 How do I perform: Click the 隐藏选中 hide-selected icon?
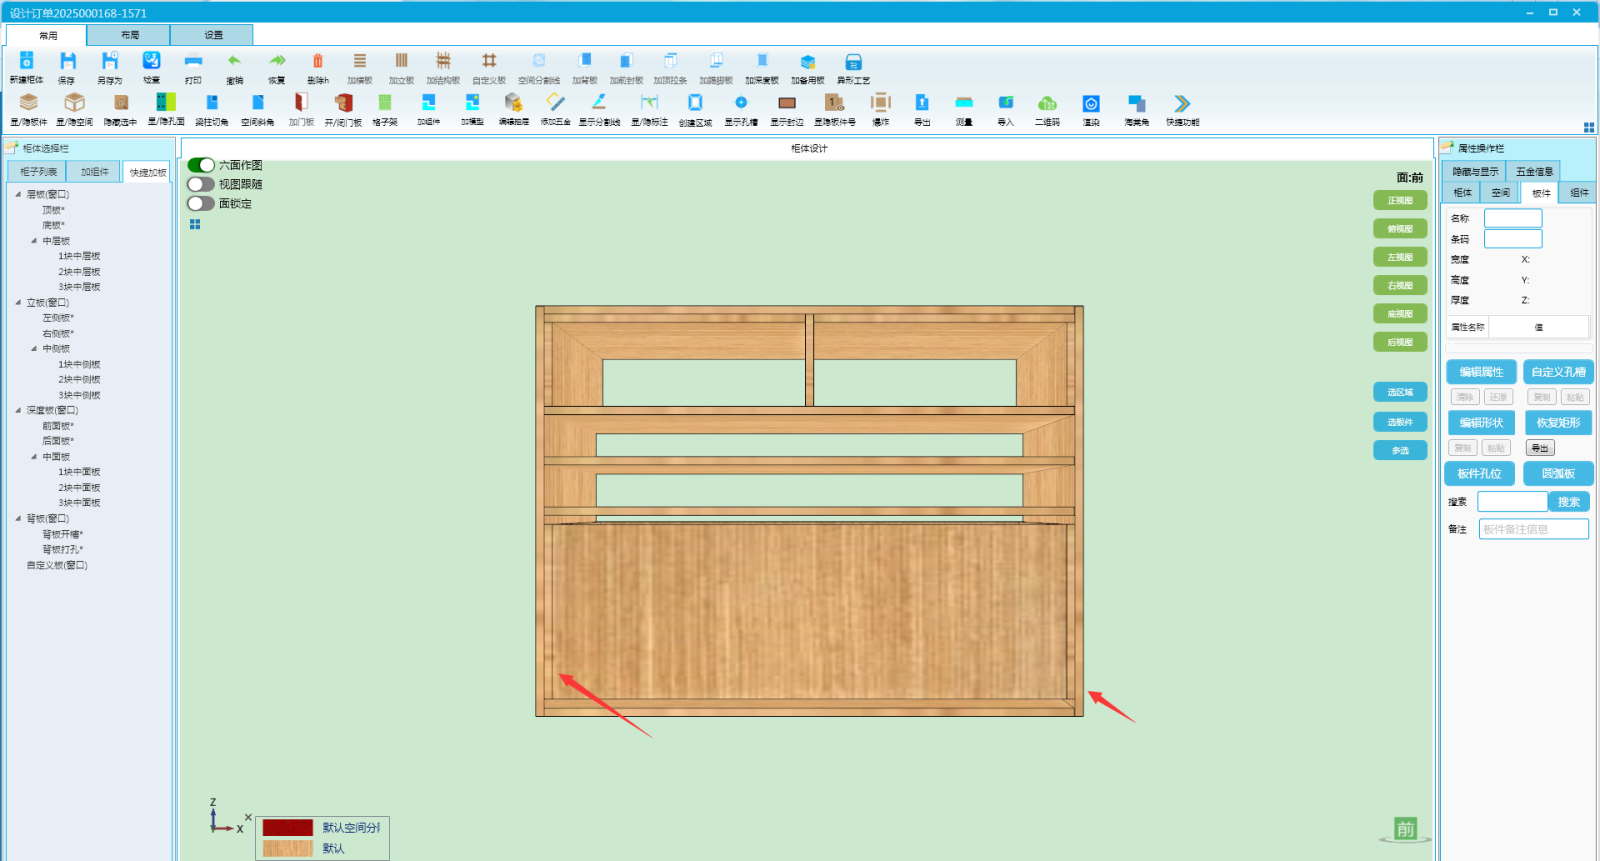coord(120,103)
